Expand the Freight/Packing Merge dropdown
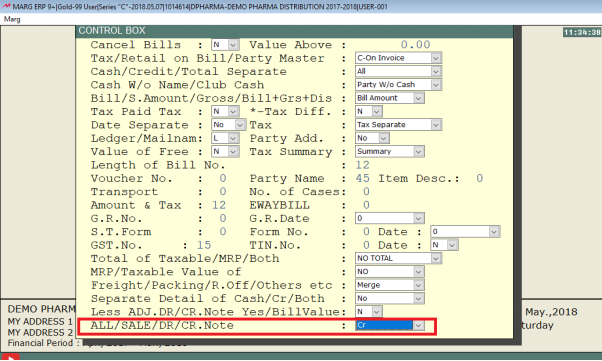This screenshot has height=361, width=602. (x=390, y=285)
